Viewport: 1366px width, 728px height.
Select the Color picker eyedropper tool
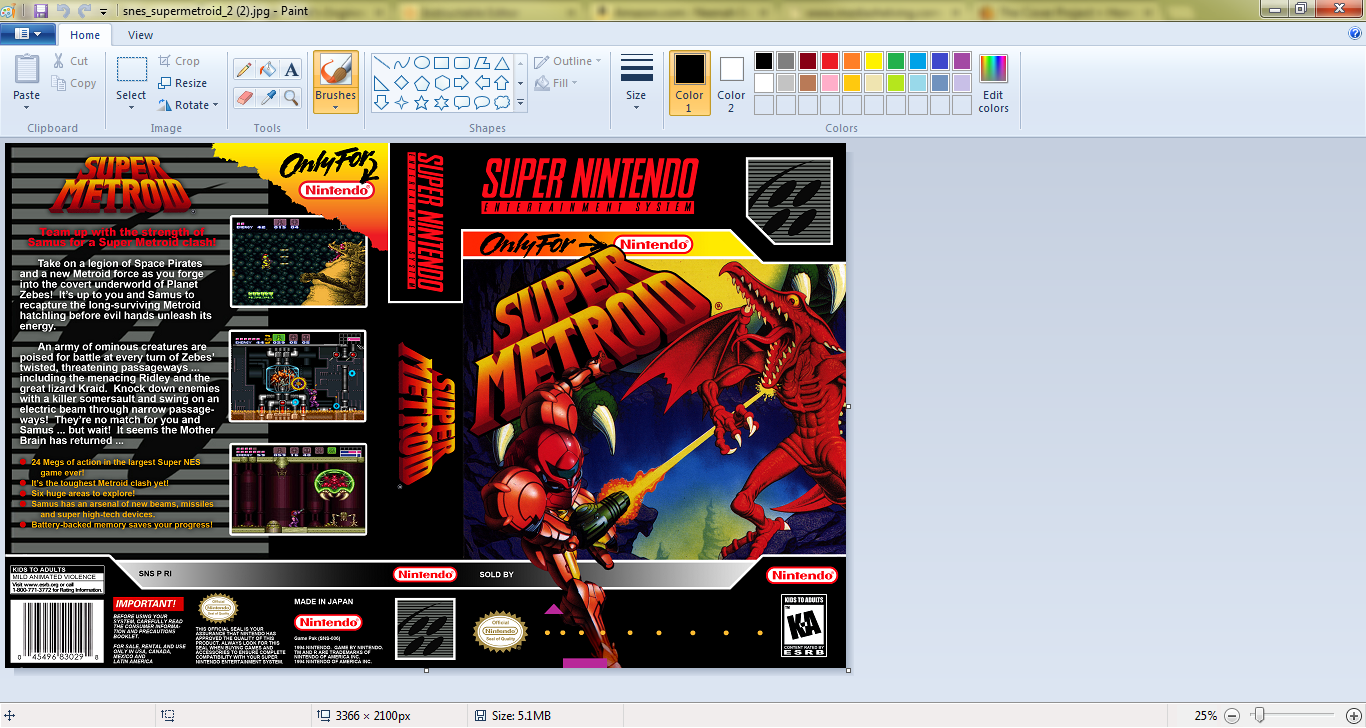[267, 97]
